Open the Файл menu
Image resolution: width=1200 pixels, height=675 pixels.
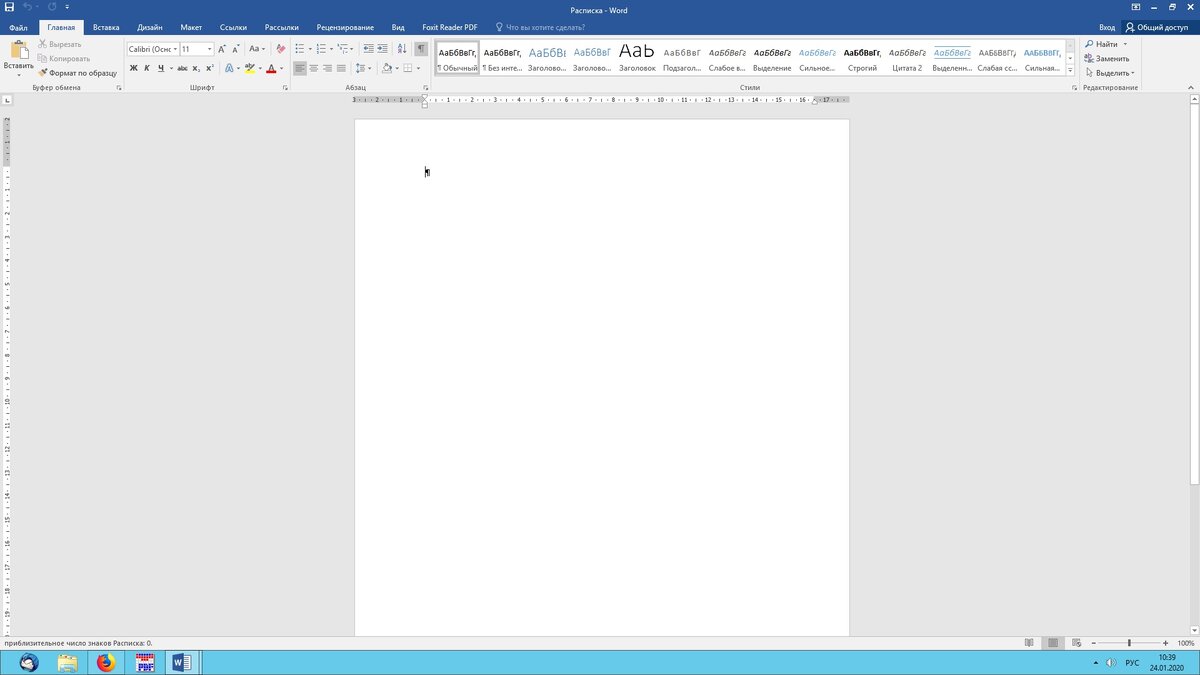[18, 27]
